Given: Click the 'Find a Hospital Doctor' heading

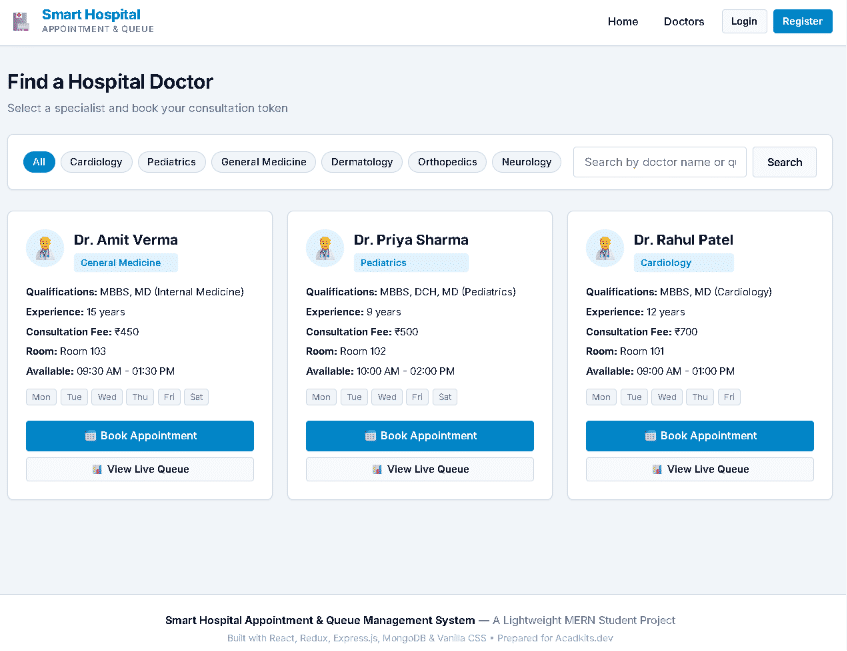Looking at the screenshot, I should click(110, 82).
